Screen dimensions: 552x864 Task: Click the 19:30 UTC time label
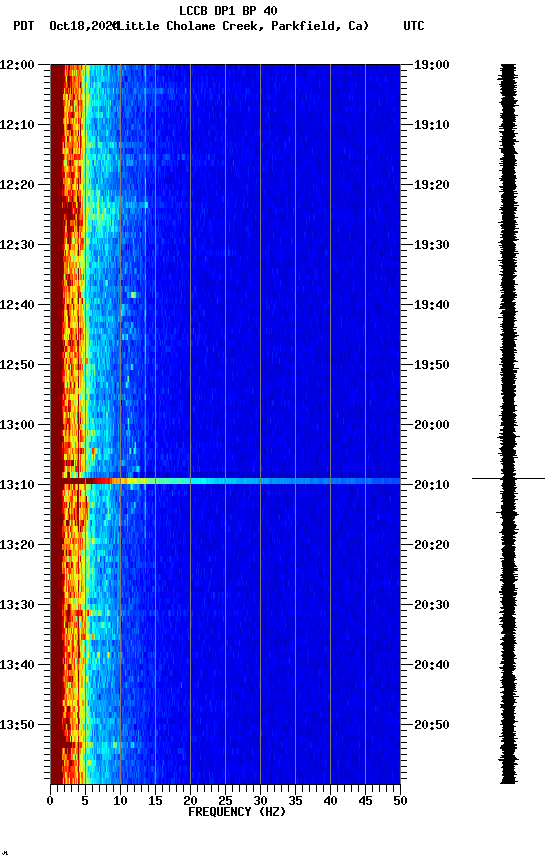[432, 245]
